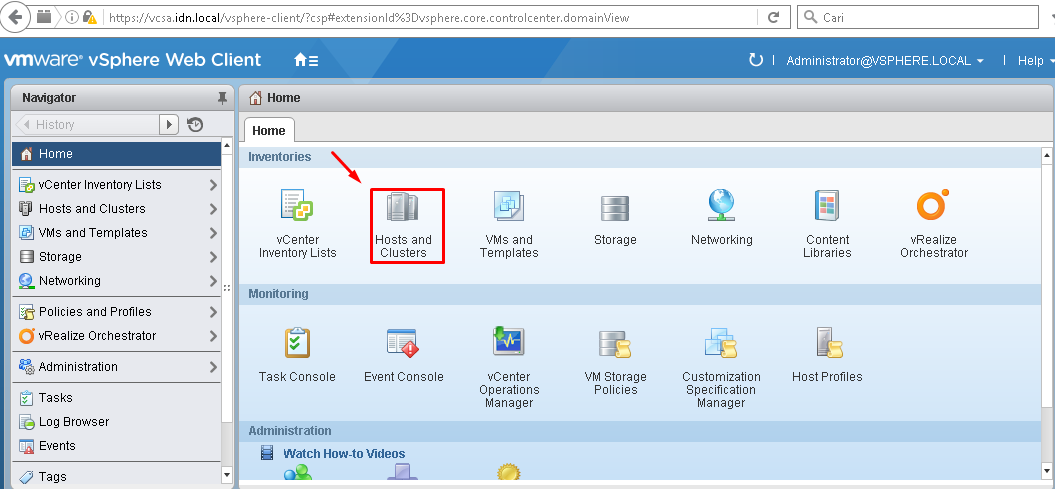Image resolution: width=1055 pixels, height=489 pixels.
Task: Click the insecure lock warning icon
Action: (x=90, y=17)
